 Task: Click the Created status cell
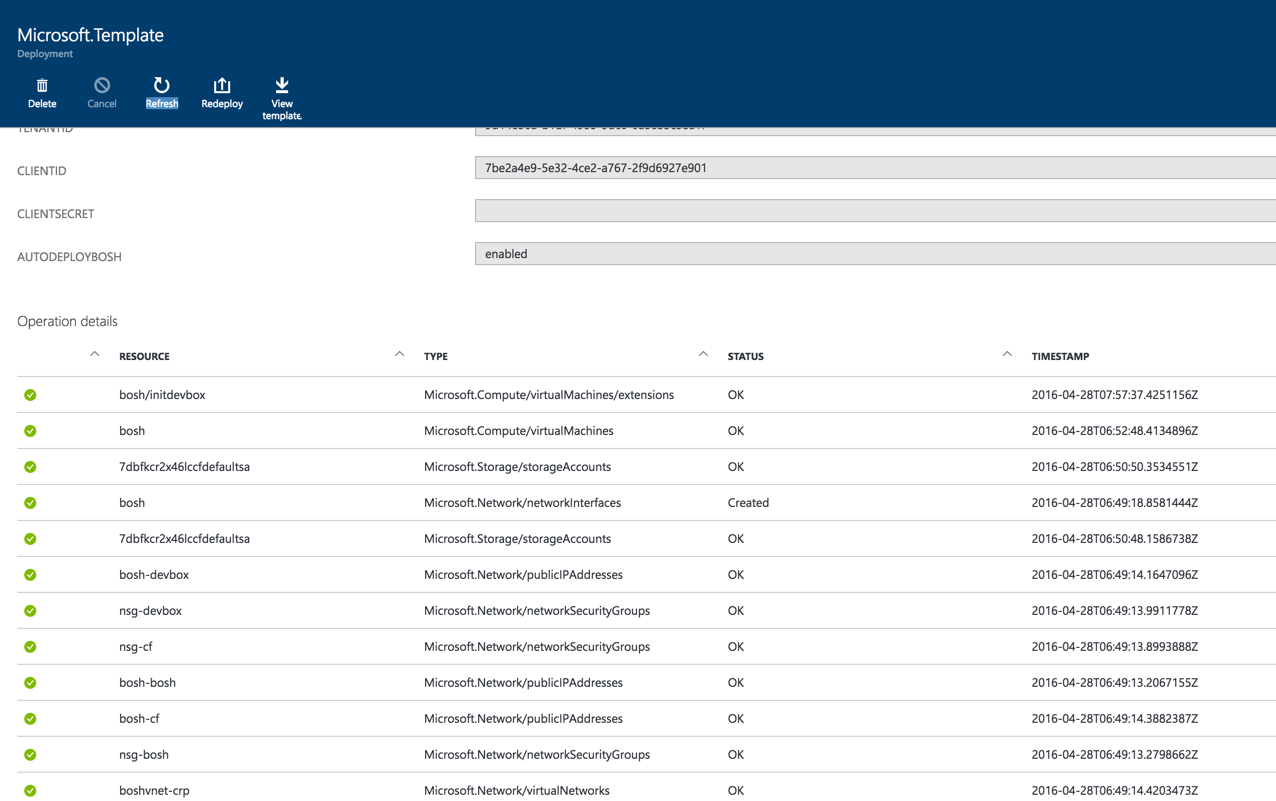click(748, 503)
